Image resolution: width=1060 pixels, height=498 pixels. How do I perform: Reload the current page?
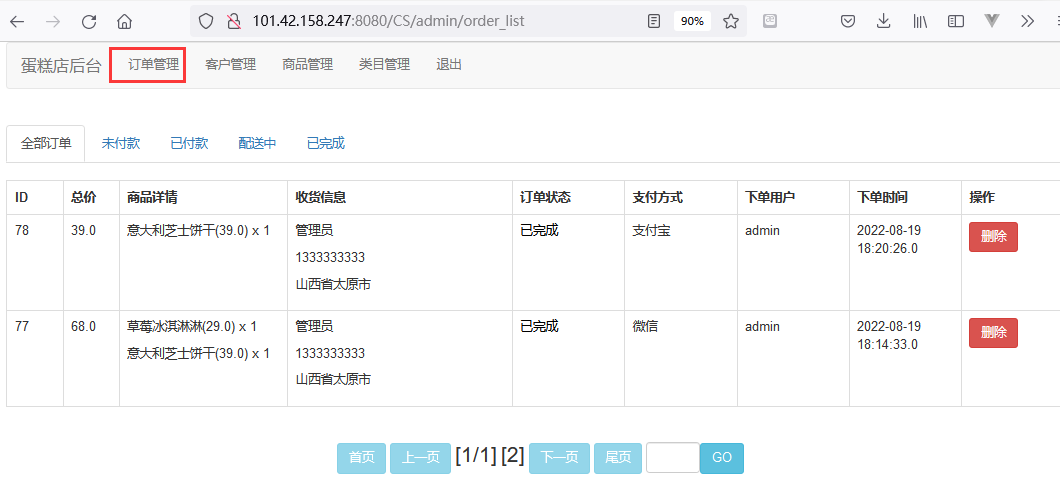coord(89,21)
